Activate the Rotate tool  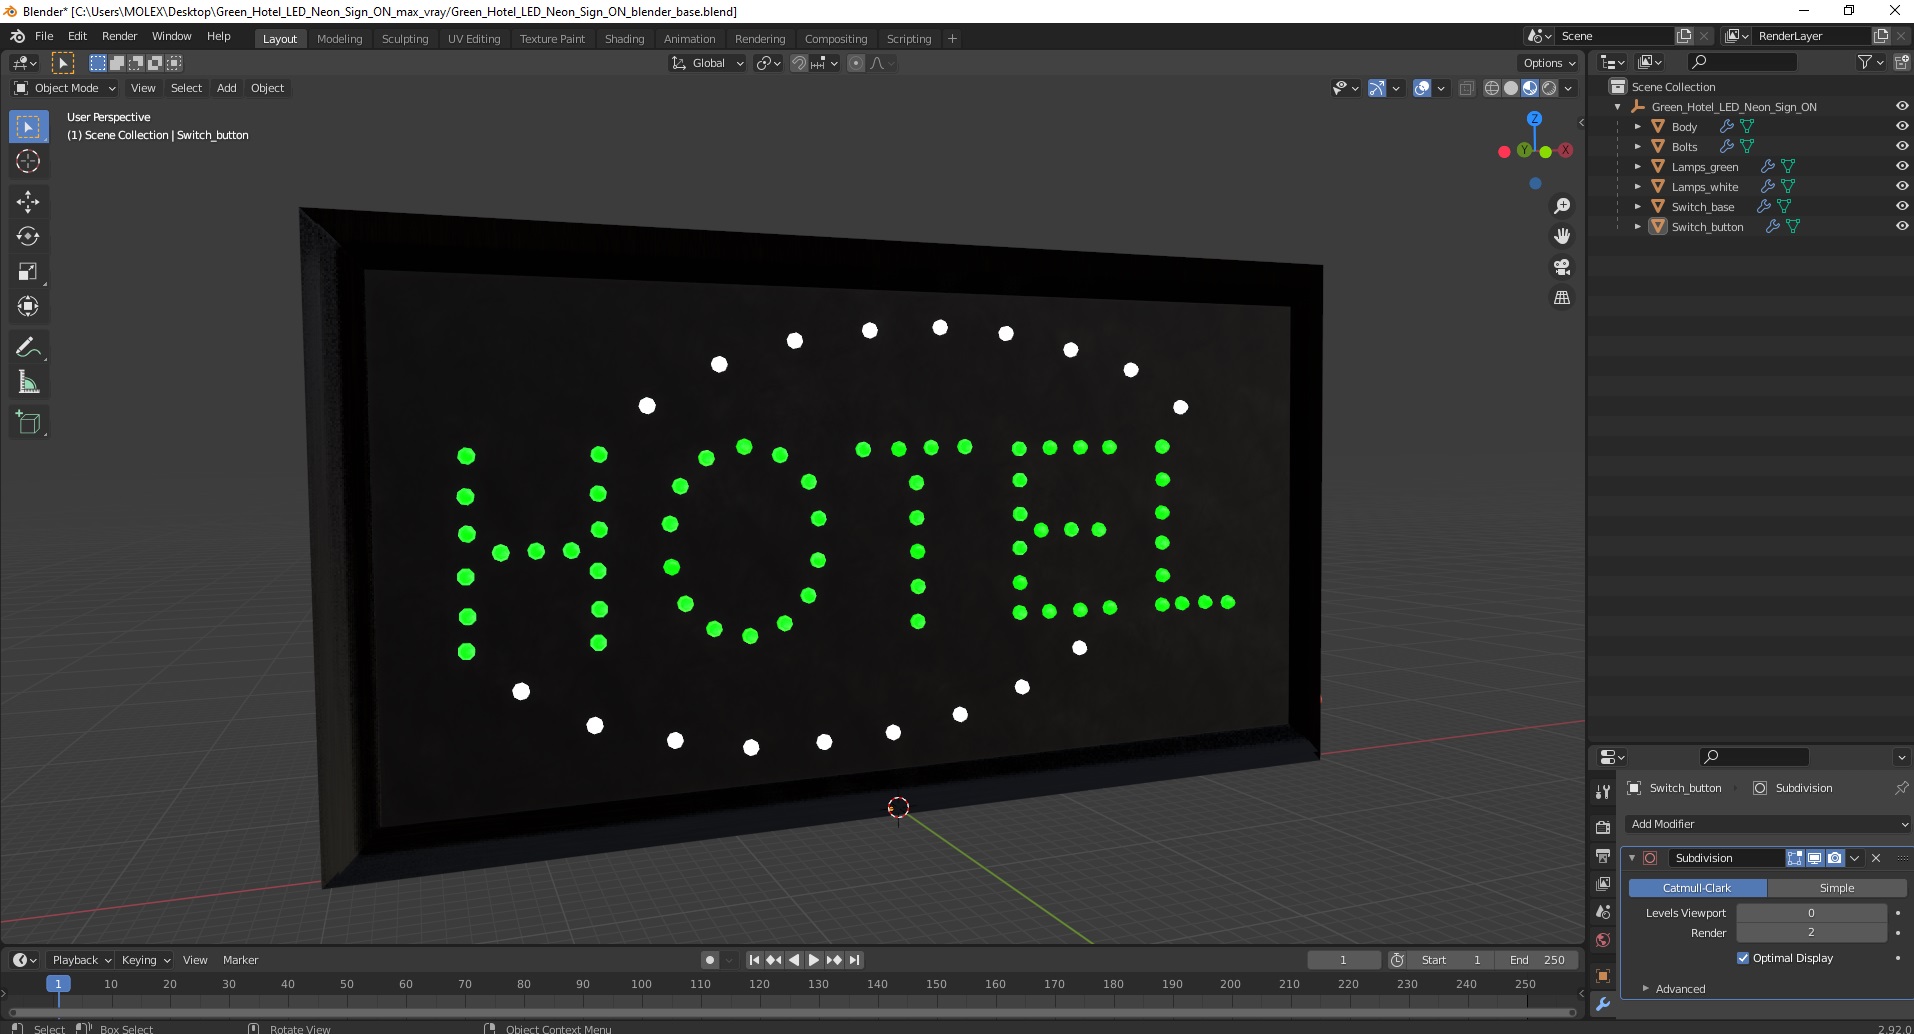(x=28, y=236)
